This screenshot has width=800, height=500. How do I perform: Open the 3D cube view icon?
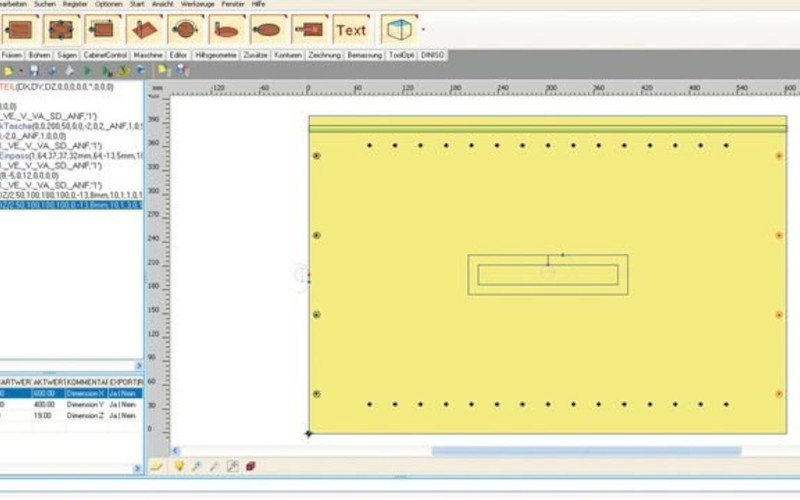(399, 29)
